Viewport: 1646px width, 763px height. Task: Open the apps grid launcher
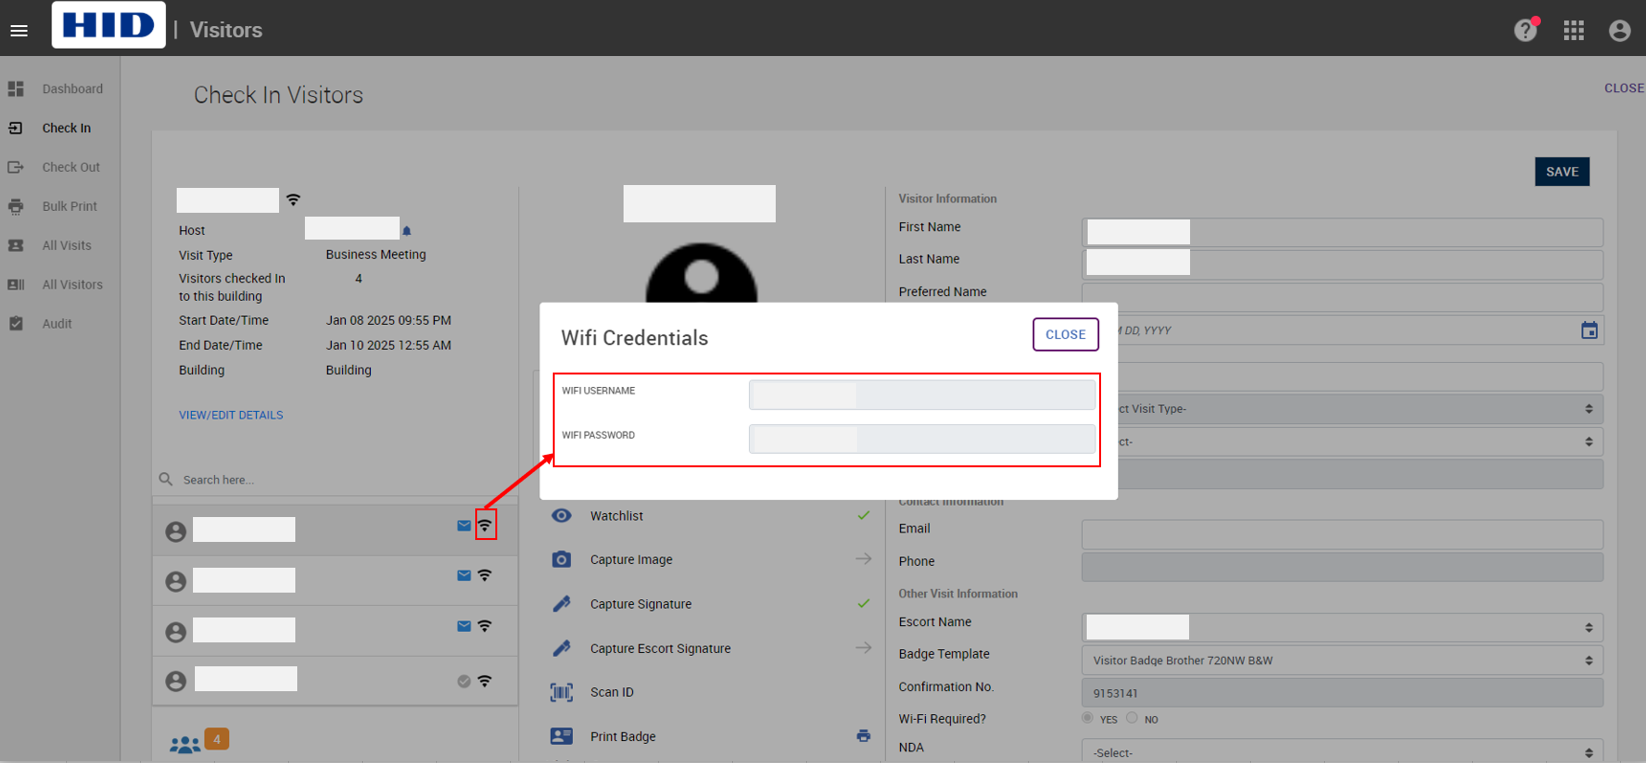pyautogui.click(x=1573, y=30)
